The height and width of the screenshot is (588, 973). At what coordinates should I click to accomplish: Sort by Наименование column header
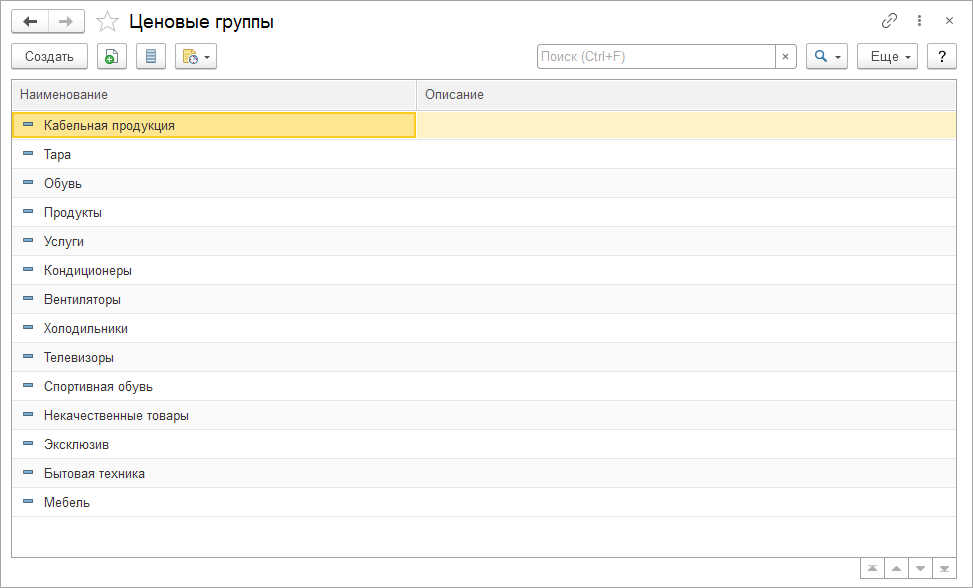(x=214, y=94)
